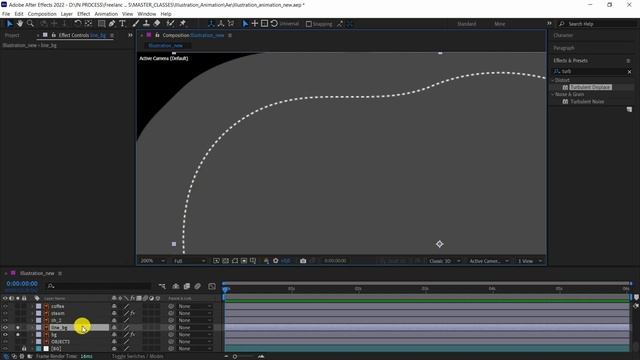Click the Motion Blur timeline button
The height and width of the screenshot is (360, 640).
pyautogui.click(x=198, y=286)
